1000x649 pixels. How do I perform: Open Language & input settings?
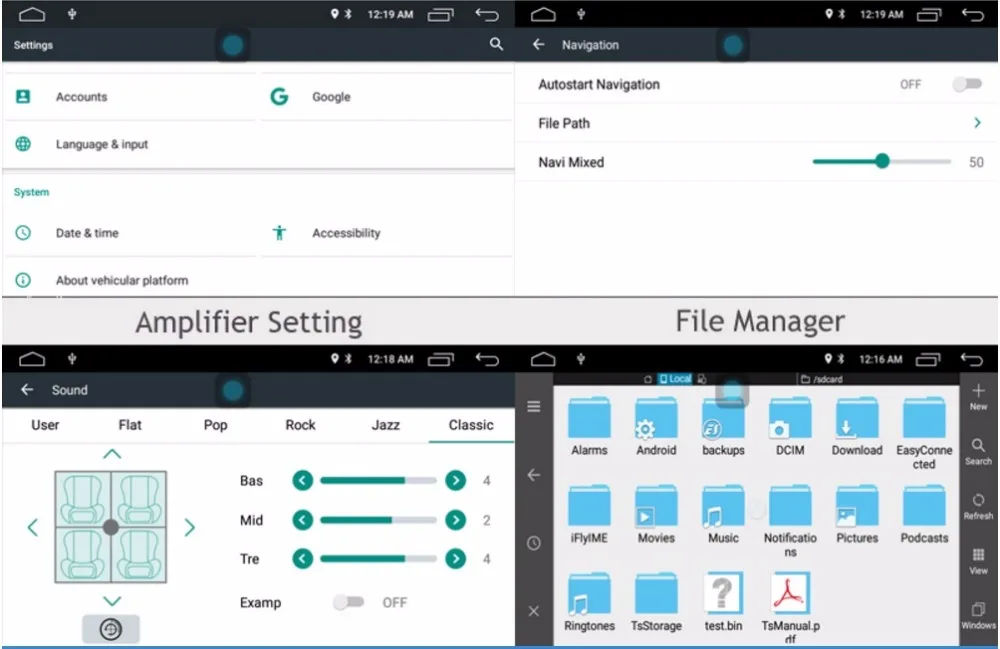[129, 144]
